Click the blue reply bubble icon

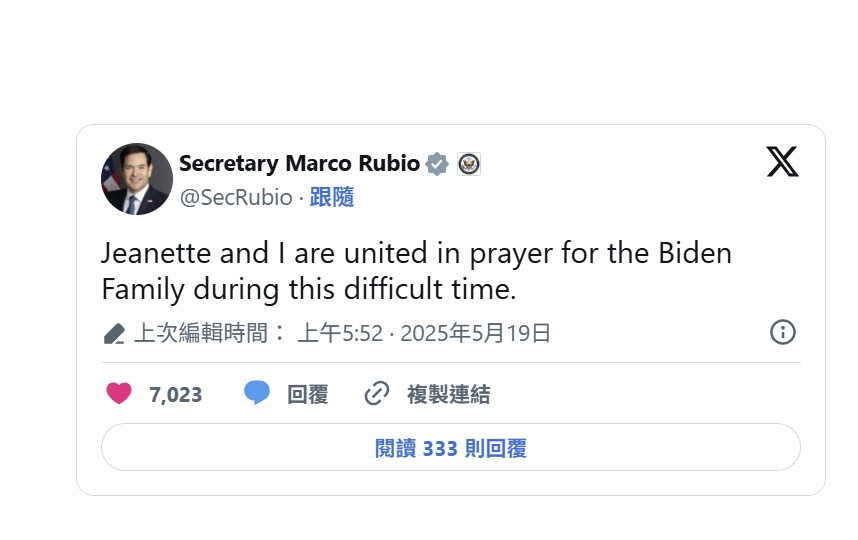pos(257,393)
